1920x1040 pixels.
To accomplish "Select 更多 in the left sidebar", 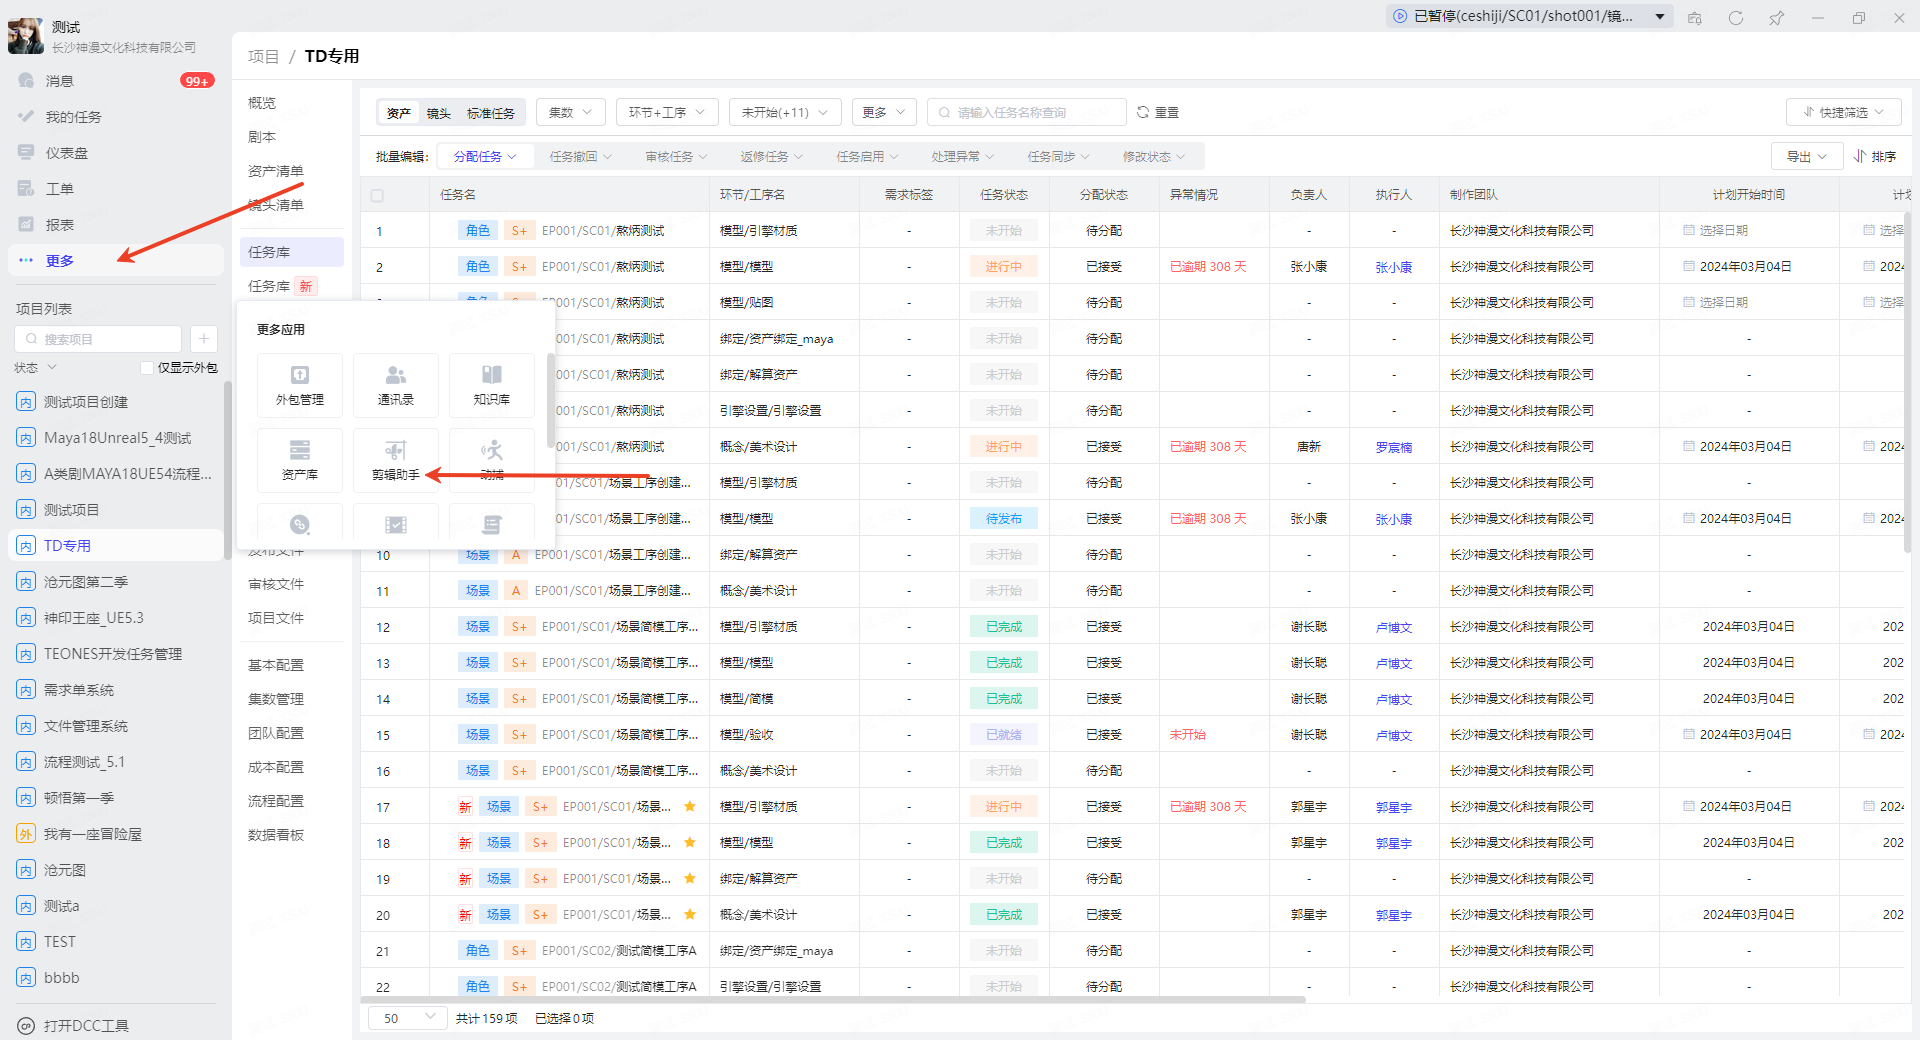I will coord(60,261).
